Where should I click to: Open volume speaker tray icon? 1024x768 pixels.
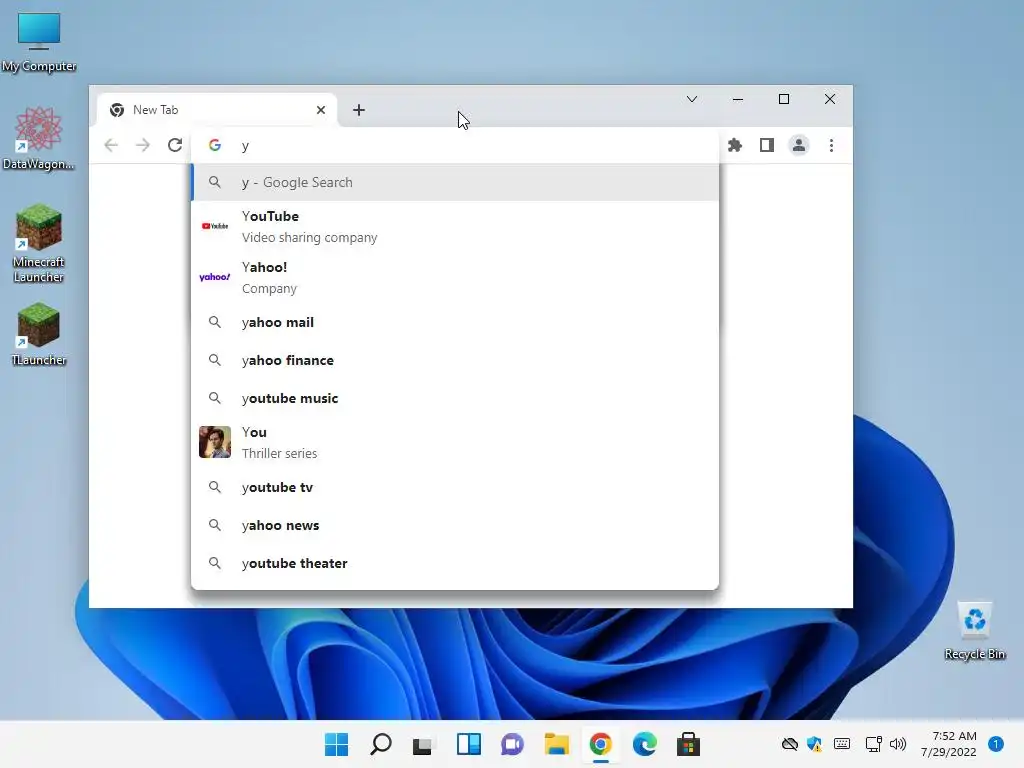tap(898, 744)
